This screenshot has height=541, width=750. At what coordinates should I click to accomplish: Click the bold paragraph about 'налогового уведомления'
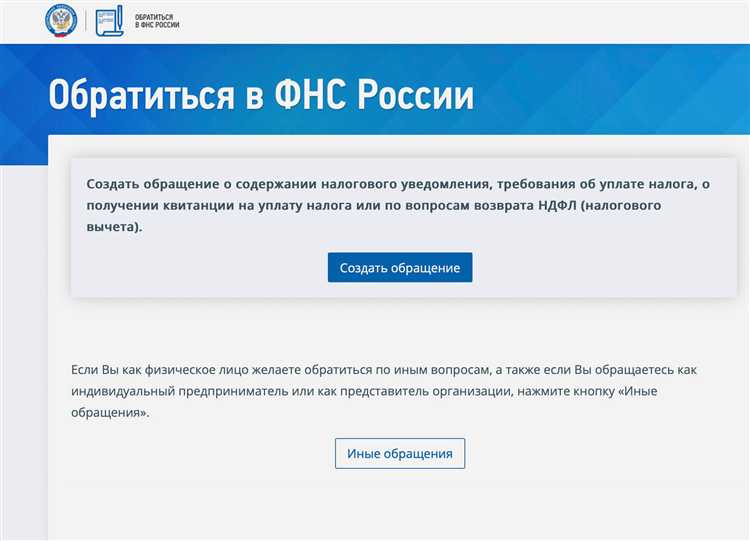(x=398, y=205)
